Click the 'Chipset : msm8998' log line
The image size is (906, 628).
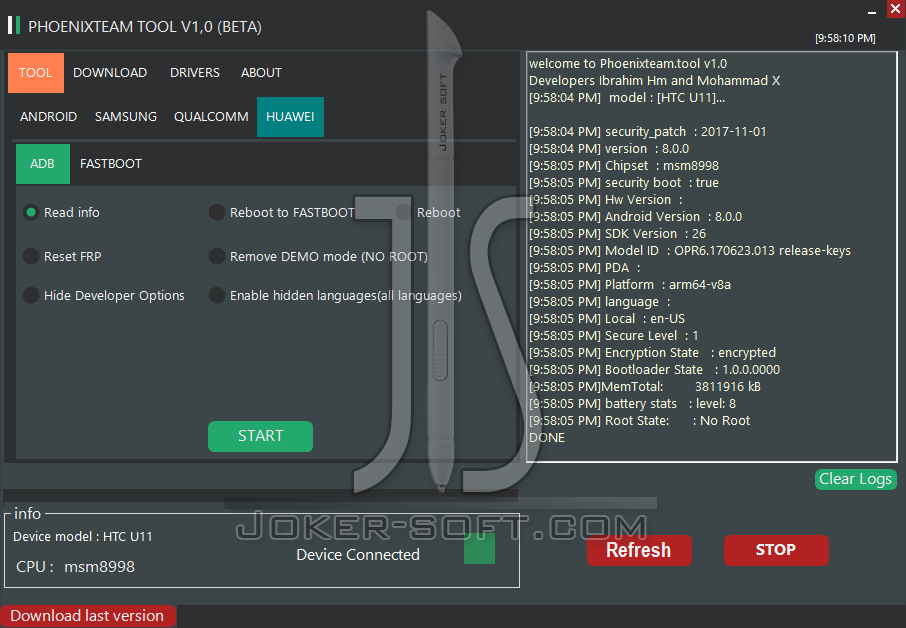pyautogui.click(x=624, y=166)
